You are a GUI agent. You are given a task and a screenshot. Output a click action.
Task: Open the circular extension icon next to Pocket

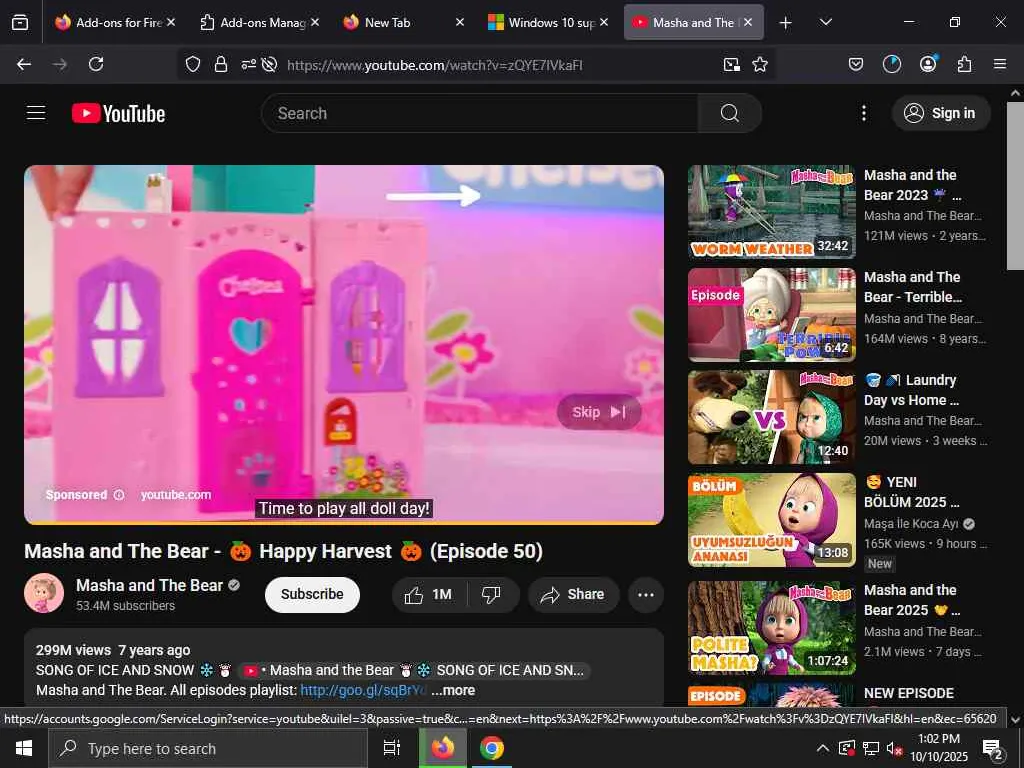[891, 64]
